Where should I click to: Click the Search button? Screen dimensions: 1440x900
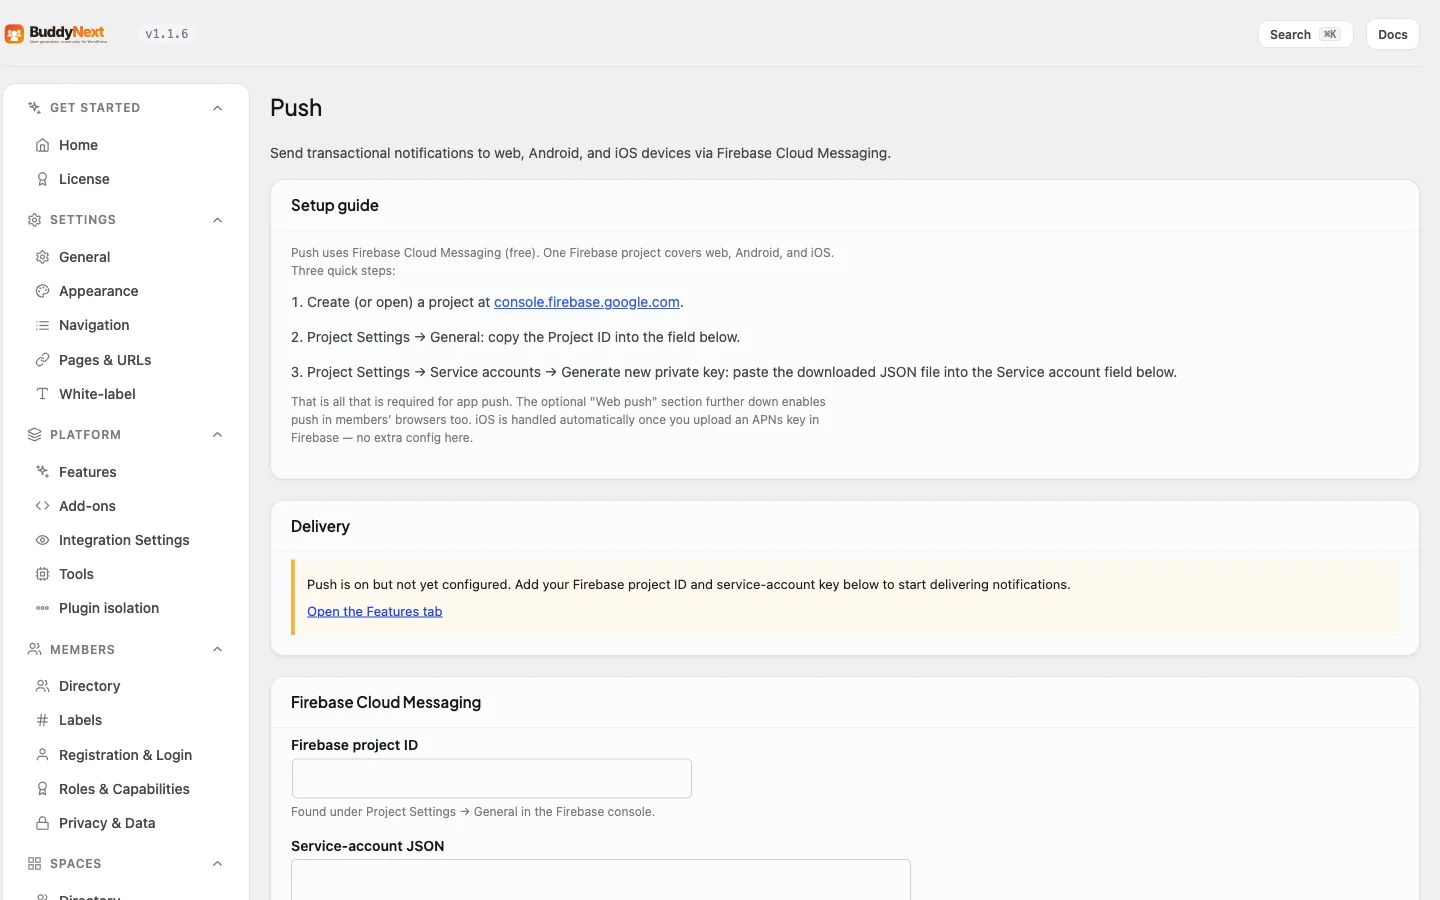pyautogui.click(x=1305, y=34)
